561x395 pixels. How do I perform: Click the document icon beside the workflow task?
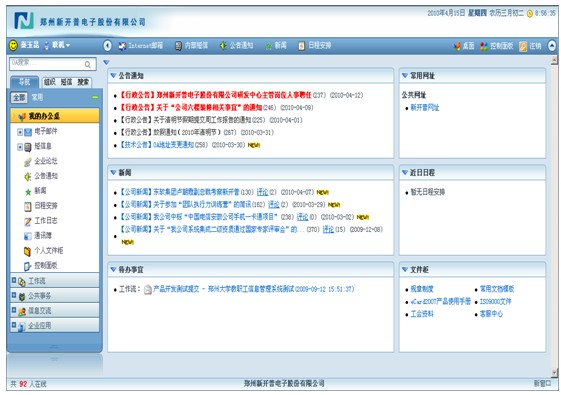(x=148, y=289)
